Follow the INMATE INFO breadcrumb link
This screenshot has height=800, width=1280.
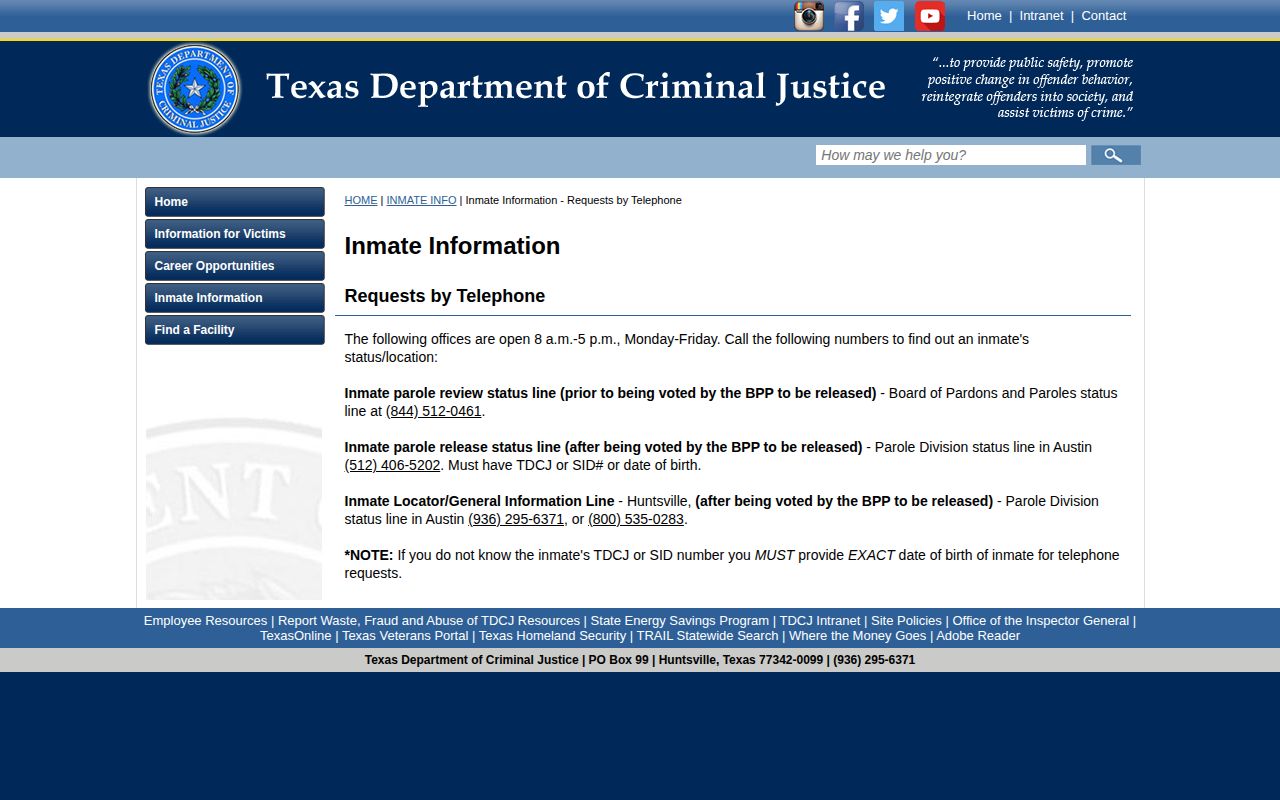[x=421, y=200]
